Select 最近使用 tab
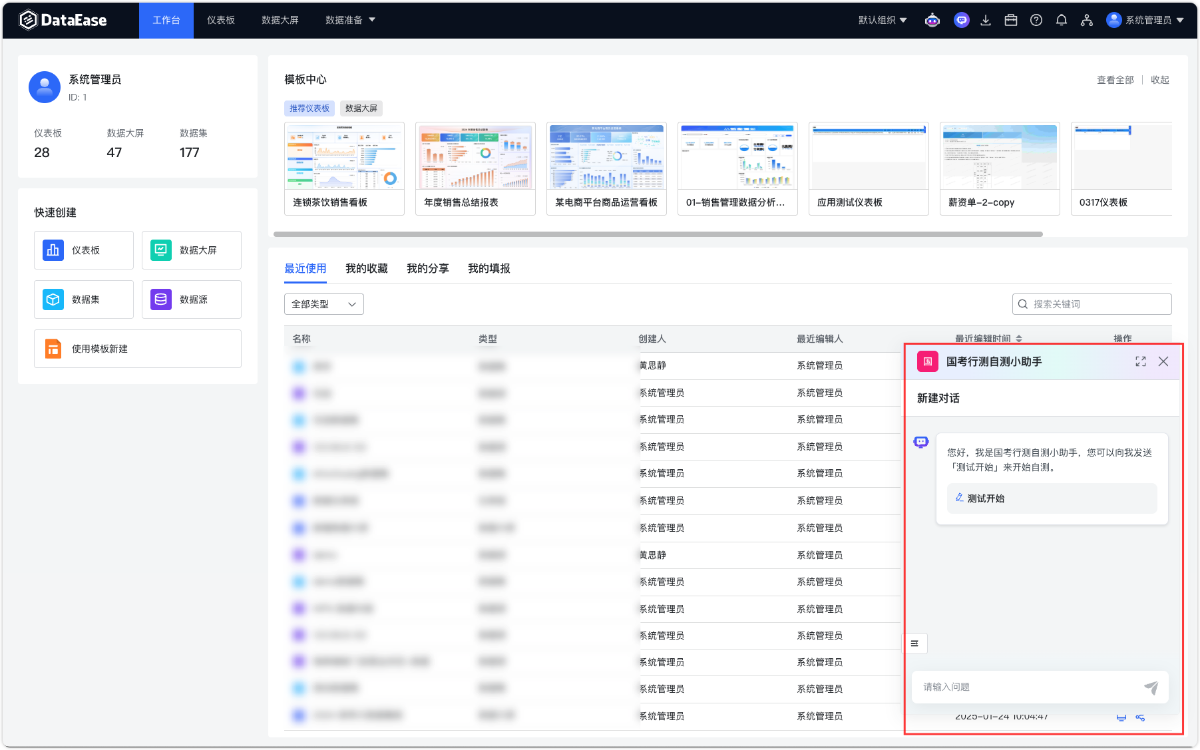The width and height of the screenshot is (1200, 750). point(305,269)
